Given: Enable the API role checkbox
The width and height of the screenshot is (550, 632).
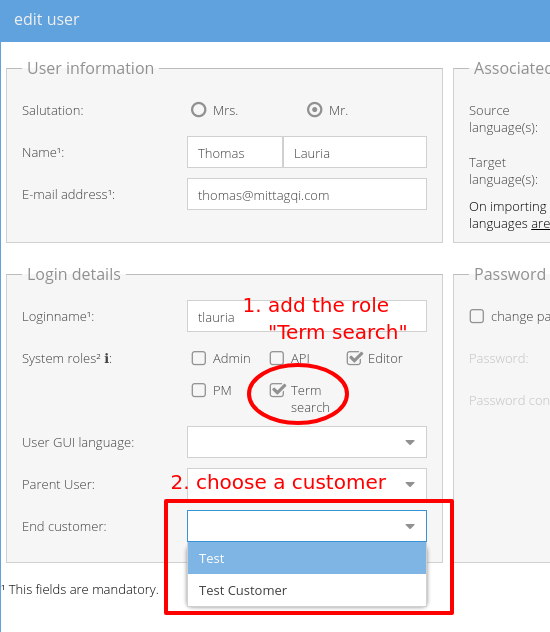Looking at the screenshot, I should click(x=276, y=358).
